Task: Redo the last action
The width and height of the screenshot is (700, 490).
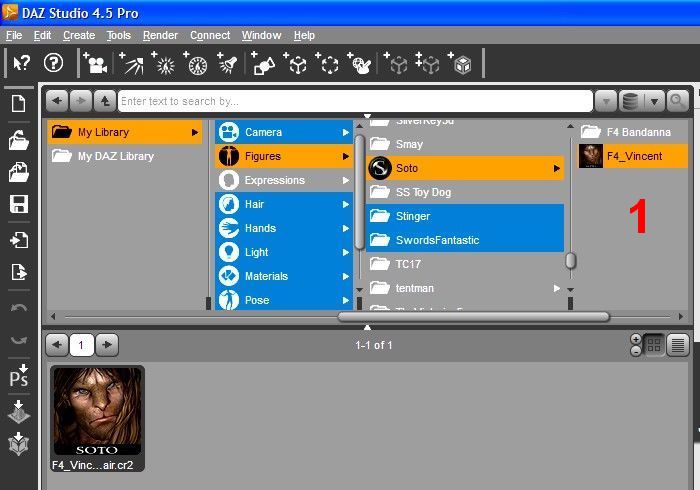Action: tap(19, 340)
